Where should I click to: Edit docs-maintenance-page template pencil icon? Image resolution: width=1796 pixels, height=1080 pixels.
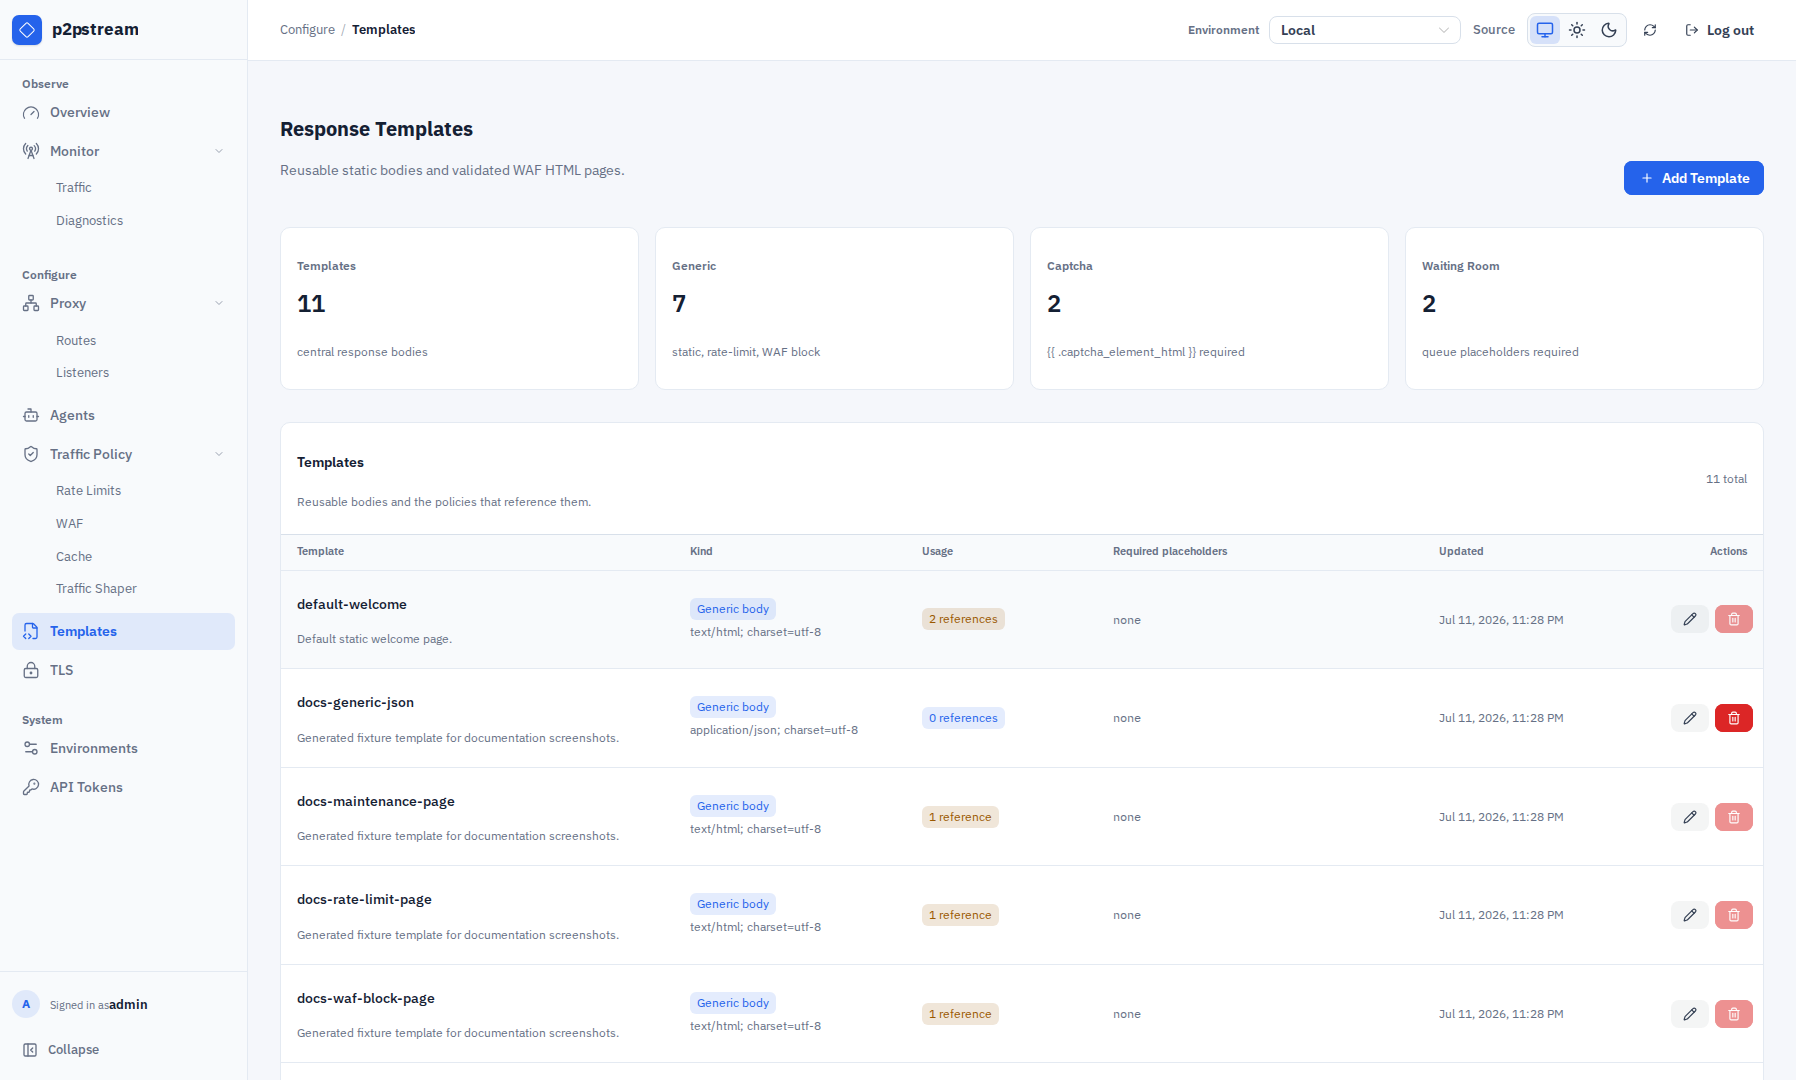click(x=1689, y=817)
